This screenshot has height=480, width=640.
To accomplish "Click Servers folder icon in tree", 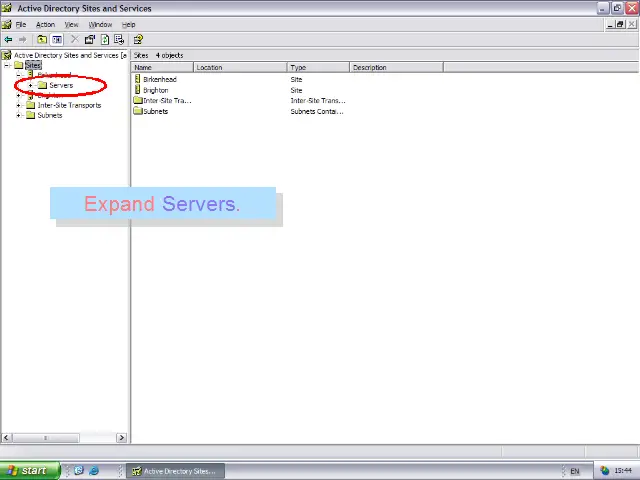I will (42, 85).
